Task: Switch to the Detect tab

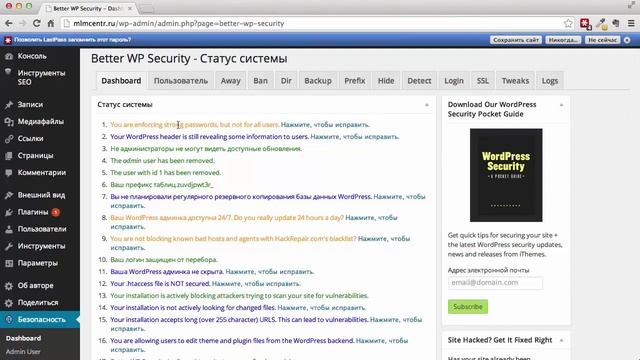Action: tap(419, 81)
